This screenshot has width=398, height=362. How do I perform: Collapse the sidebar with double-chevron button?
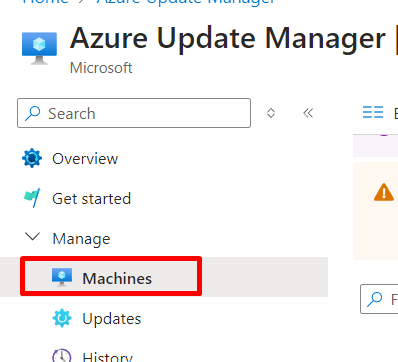coord(308,113)
